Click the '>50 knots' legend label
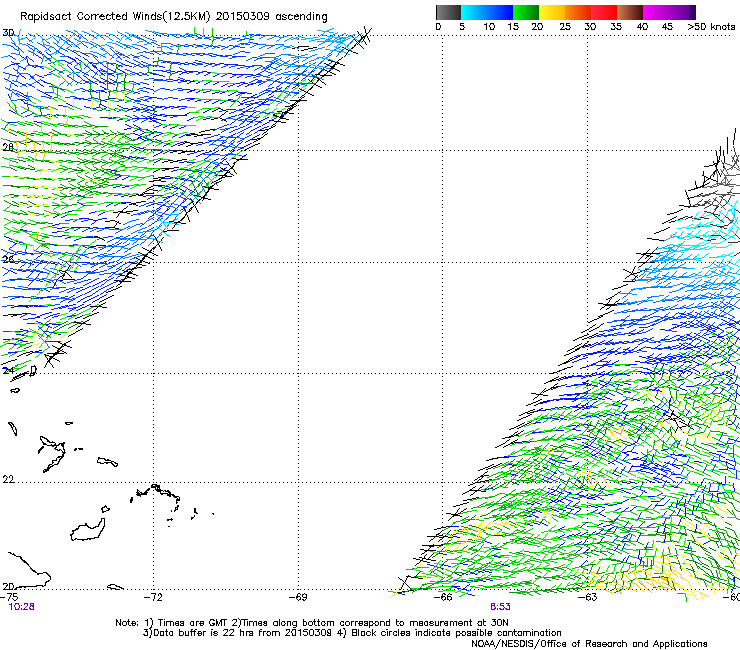This screenshot has width=740, height=650. click(711, 27)
